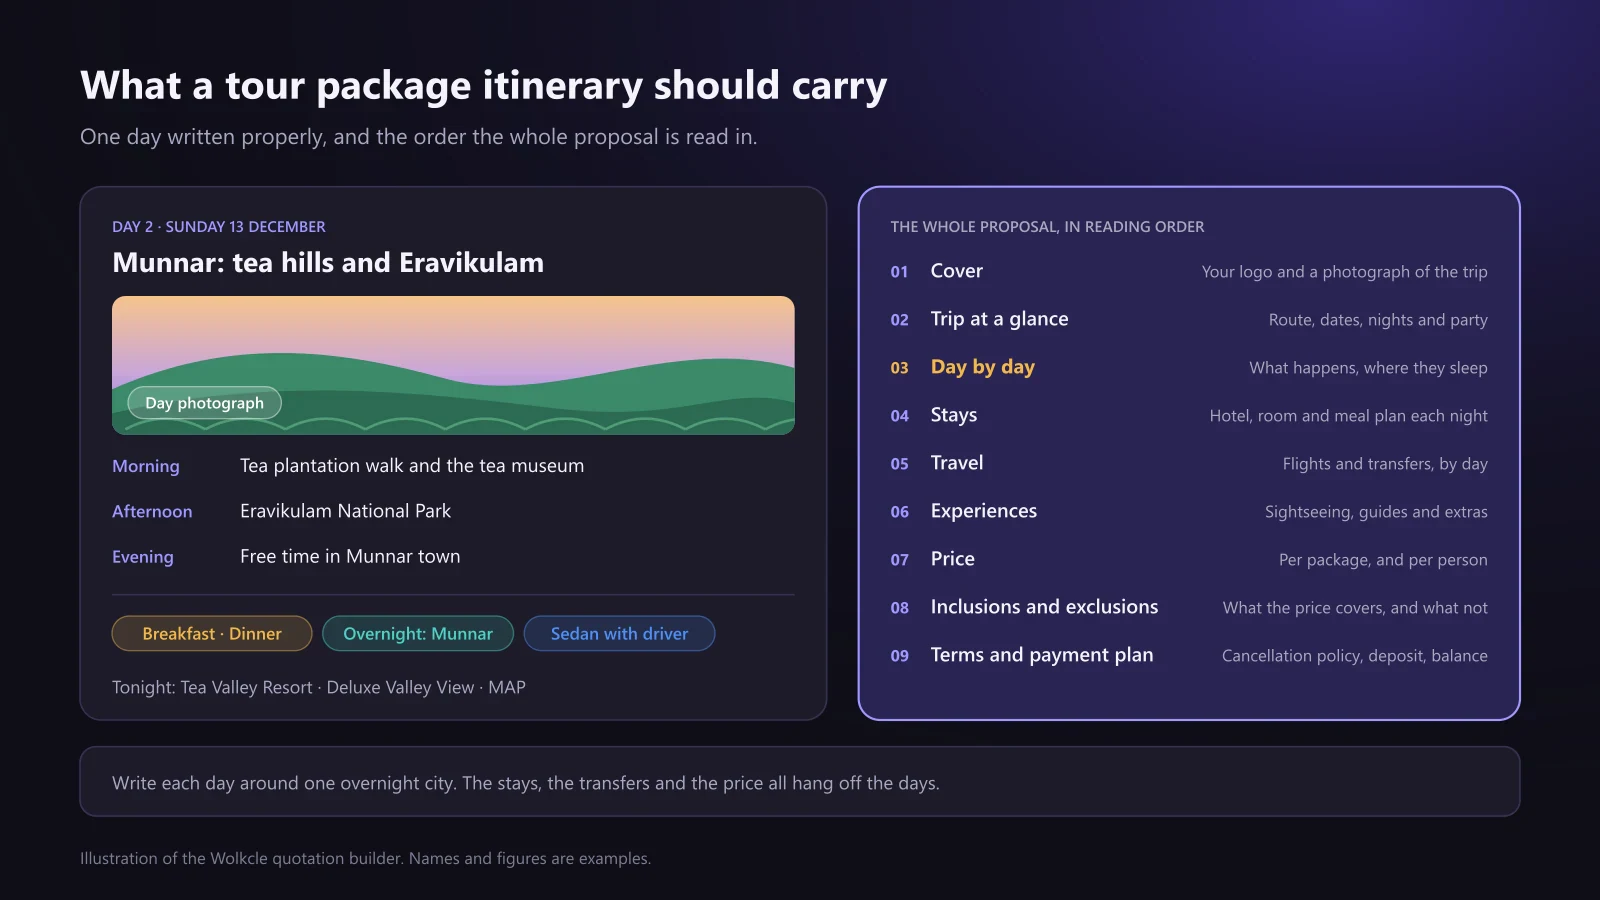Select Trip at a glance in the list
This screenshot has width=1600, height=900.
pyautogui.click(x=1189, y=319)
